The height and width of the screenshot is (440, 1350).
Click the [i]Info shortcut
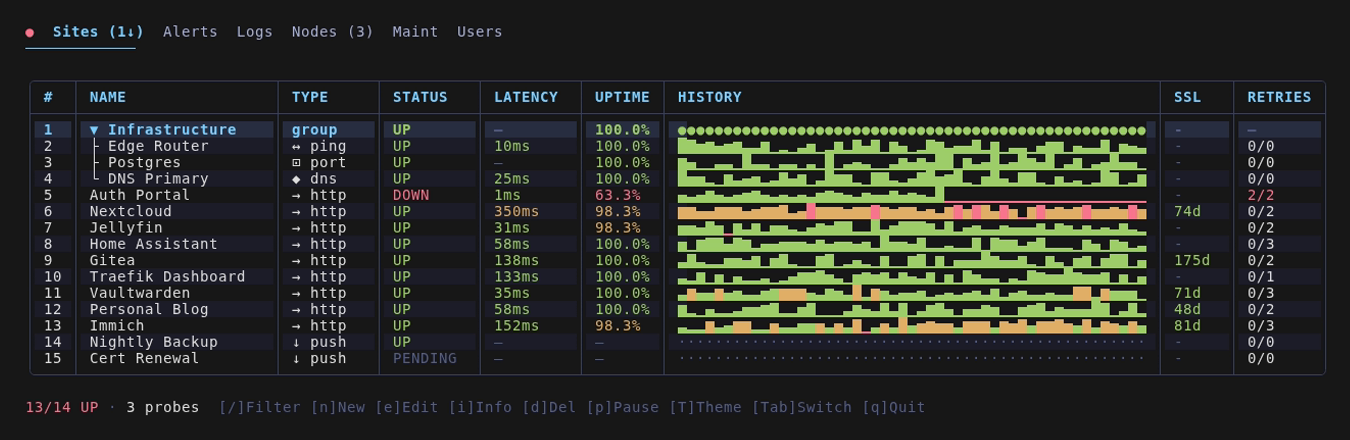480,407
